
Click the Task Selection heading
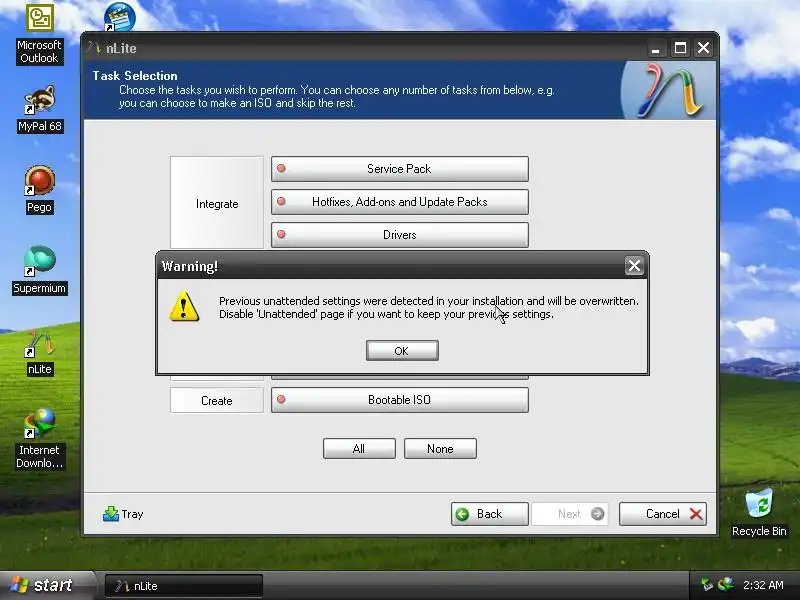point(135,76)
